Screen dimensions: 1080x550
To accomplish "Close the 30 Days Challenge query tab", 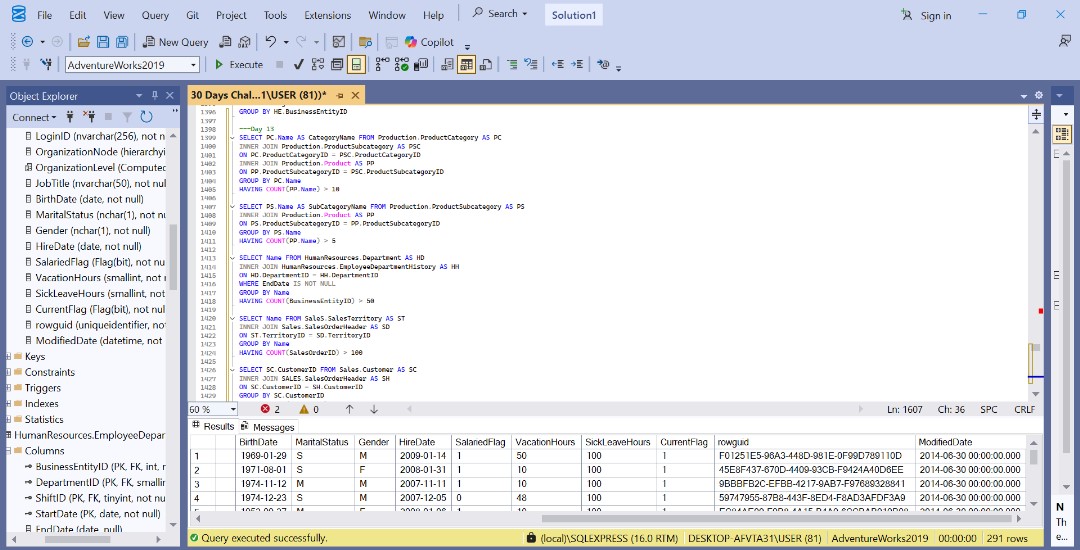I will [x=355, y=95].
